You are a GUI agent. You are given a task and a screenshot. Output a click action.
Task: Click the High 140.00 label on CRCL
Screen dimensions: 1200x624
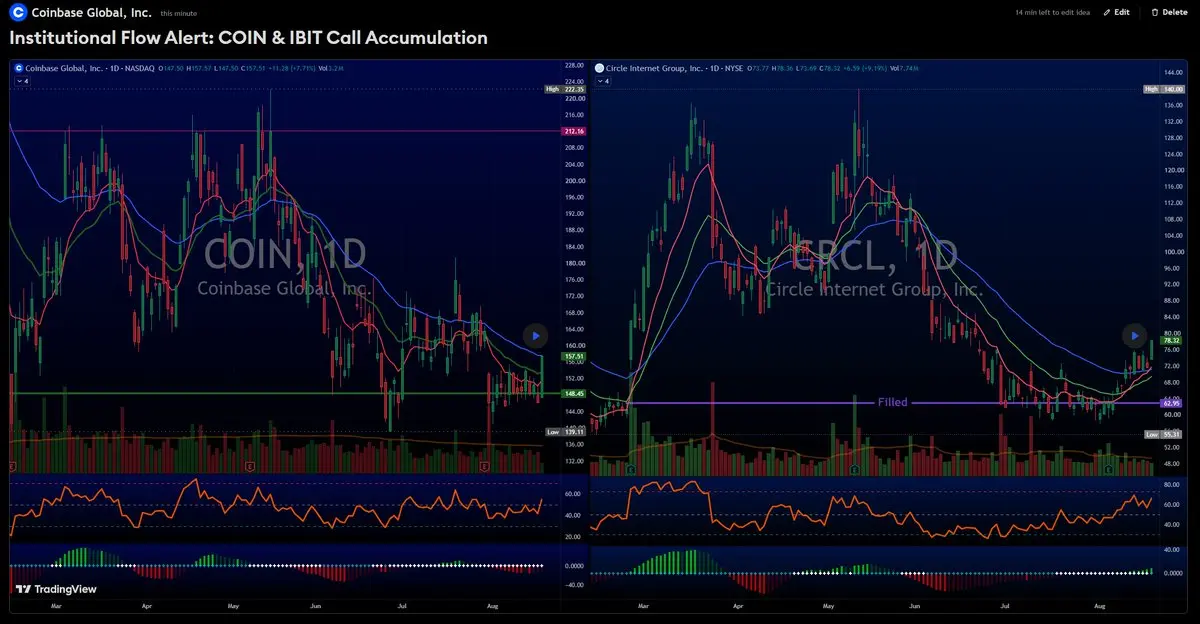click(1163, 89)
